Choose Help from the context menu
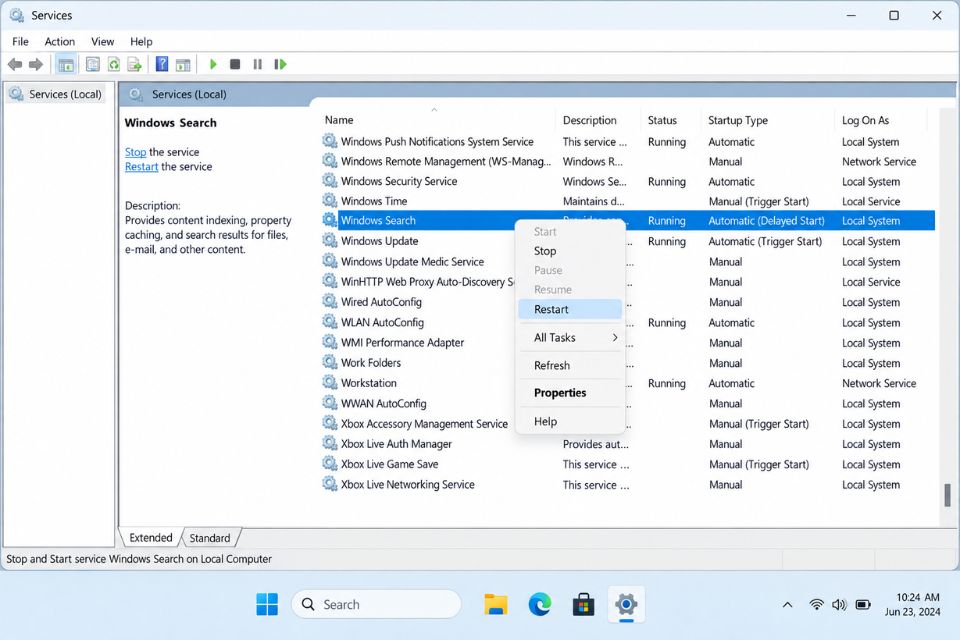The image size is (960, 640). pyautogui.click(x=570, y=421)
